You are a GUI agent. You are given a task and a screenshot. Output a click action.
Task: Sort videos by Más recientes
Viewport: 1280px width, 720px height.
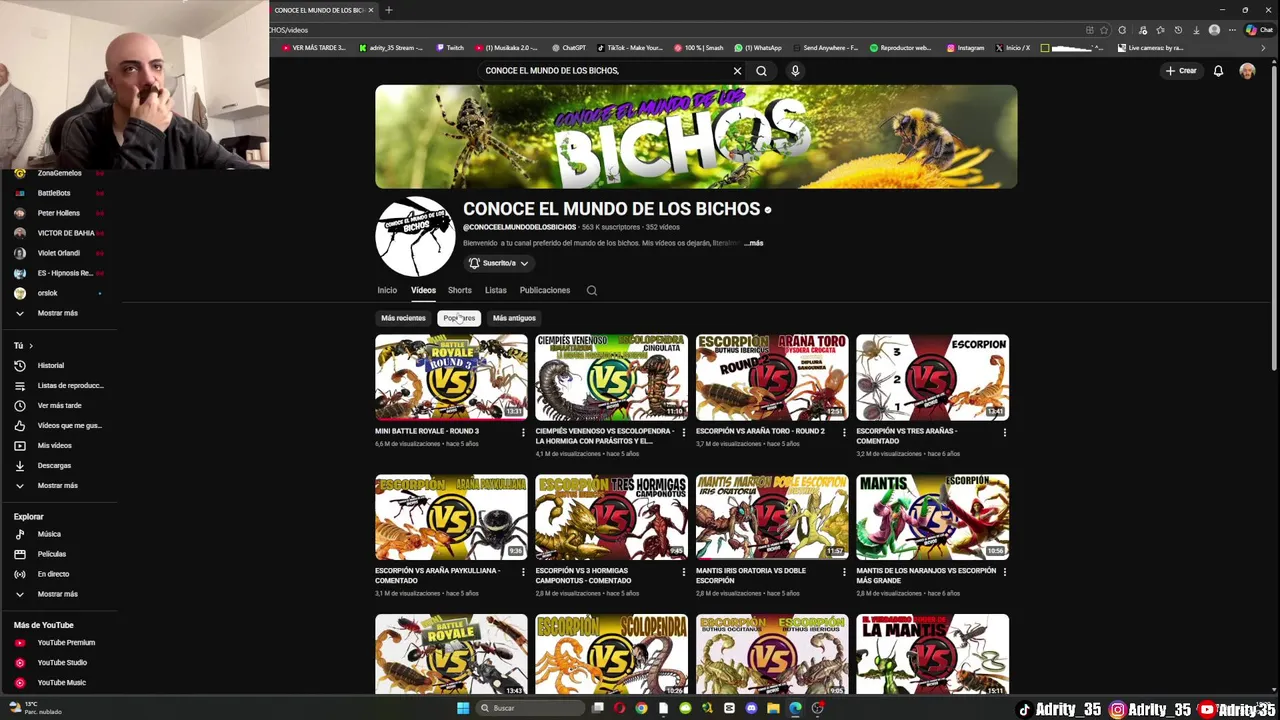click(x=403, y=318)
